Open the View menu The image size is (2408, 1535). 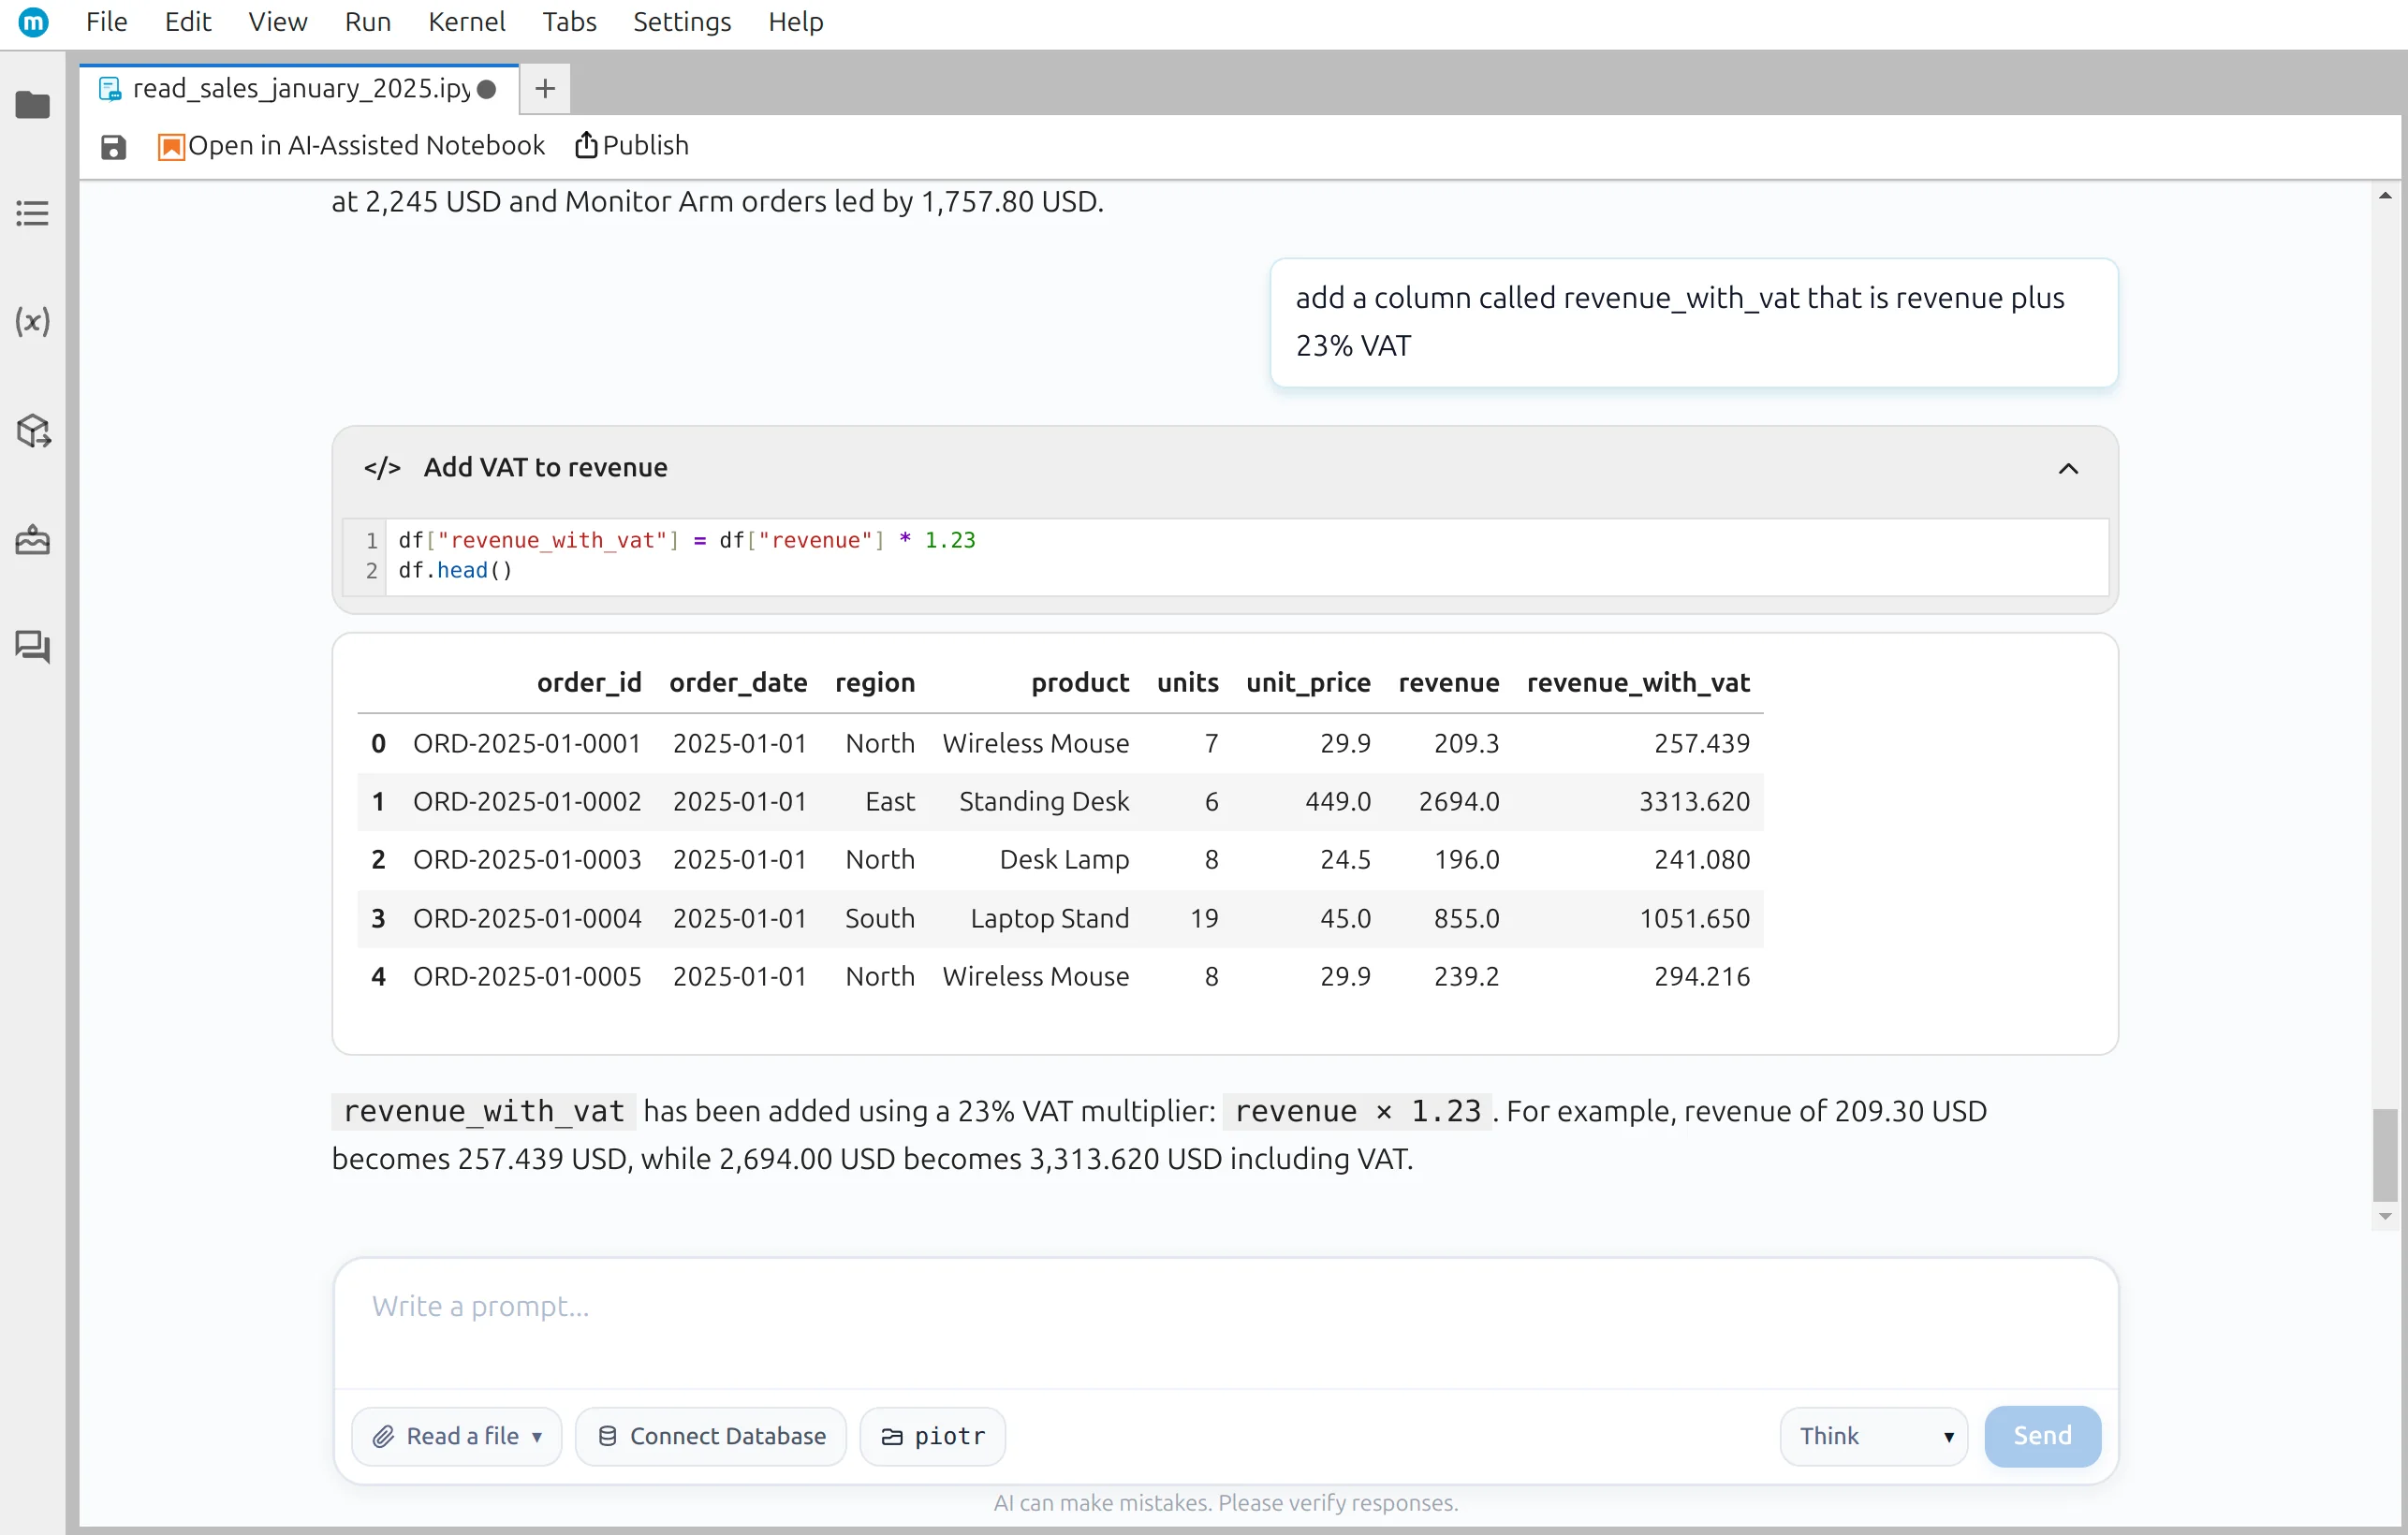(277, 21)
